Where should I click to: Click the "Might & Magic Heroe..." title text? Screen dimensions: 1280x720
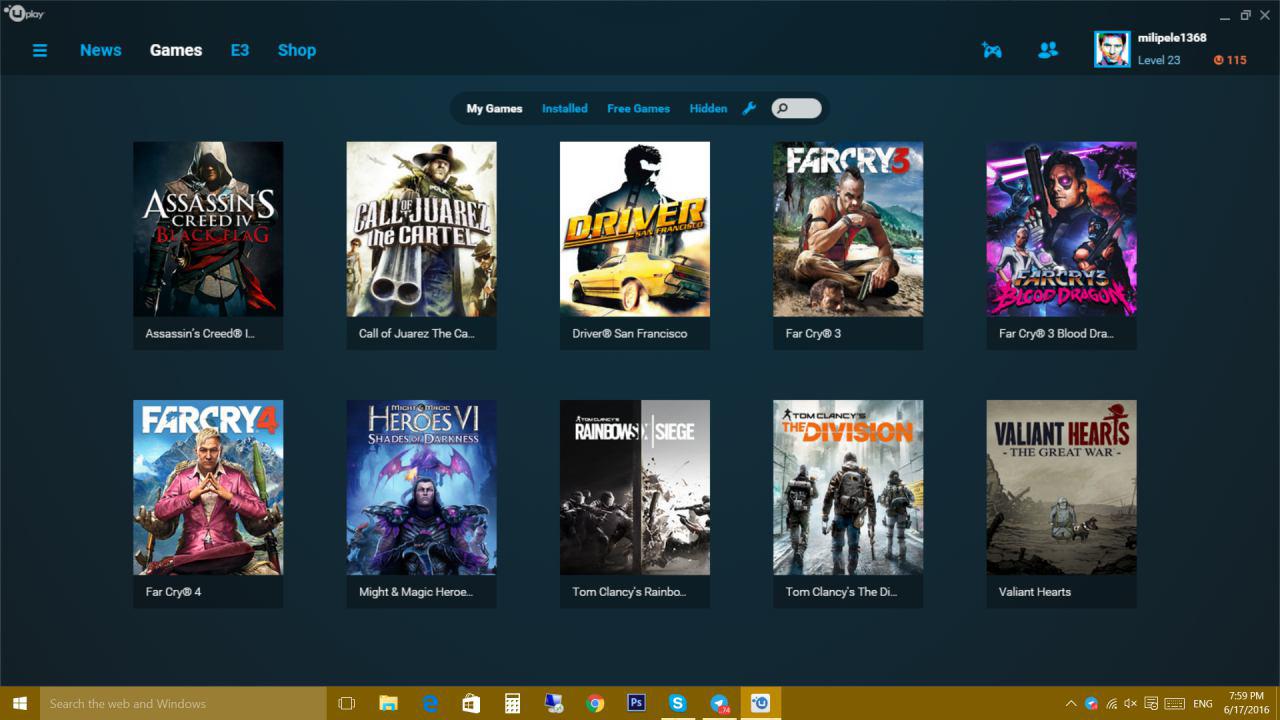click(x=416, y=592)
